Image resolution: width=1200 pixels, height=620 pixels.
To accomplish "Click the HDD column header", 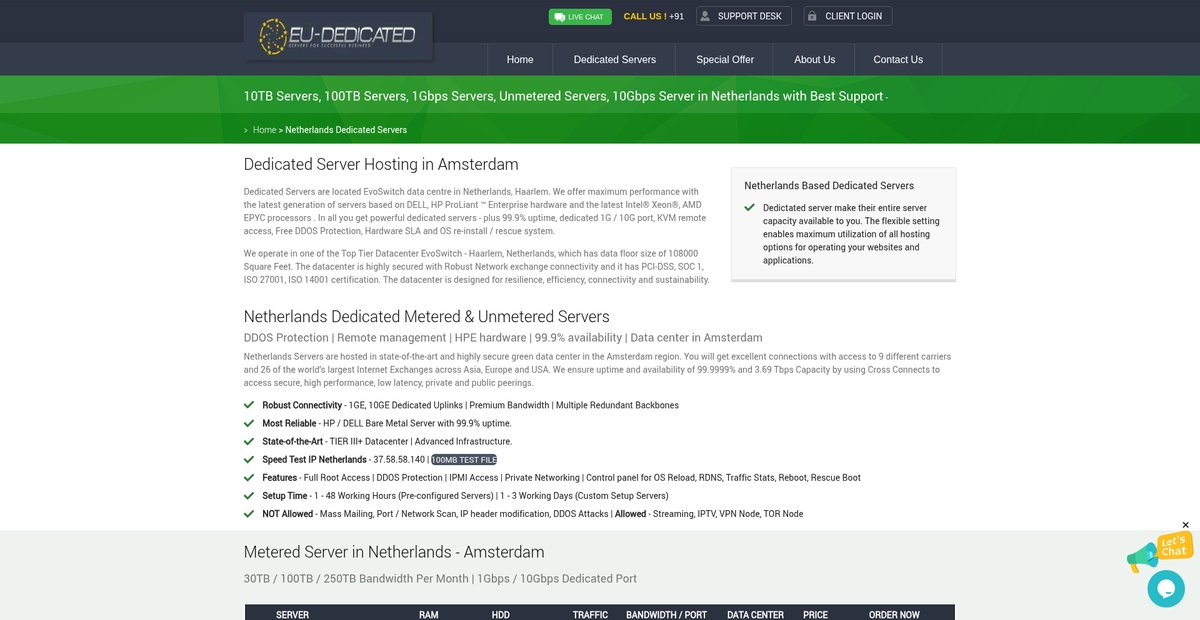I will 501,614.
